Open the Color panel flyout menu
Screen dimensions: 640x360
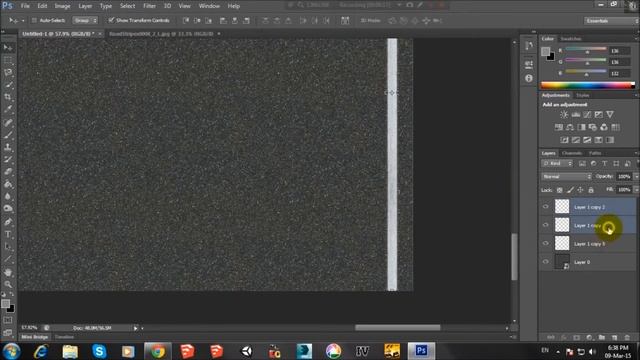637,39
